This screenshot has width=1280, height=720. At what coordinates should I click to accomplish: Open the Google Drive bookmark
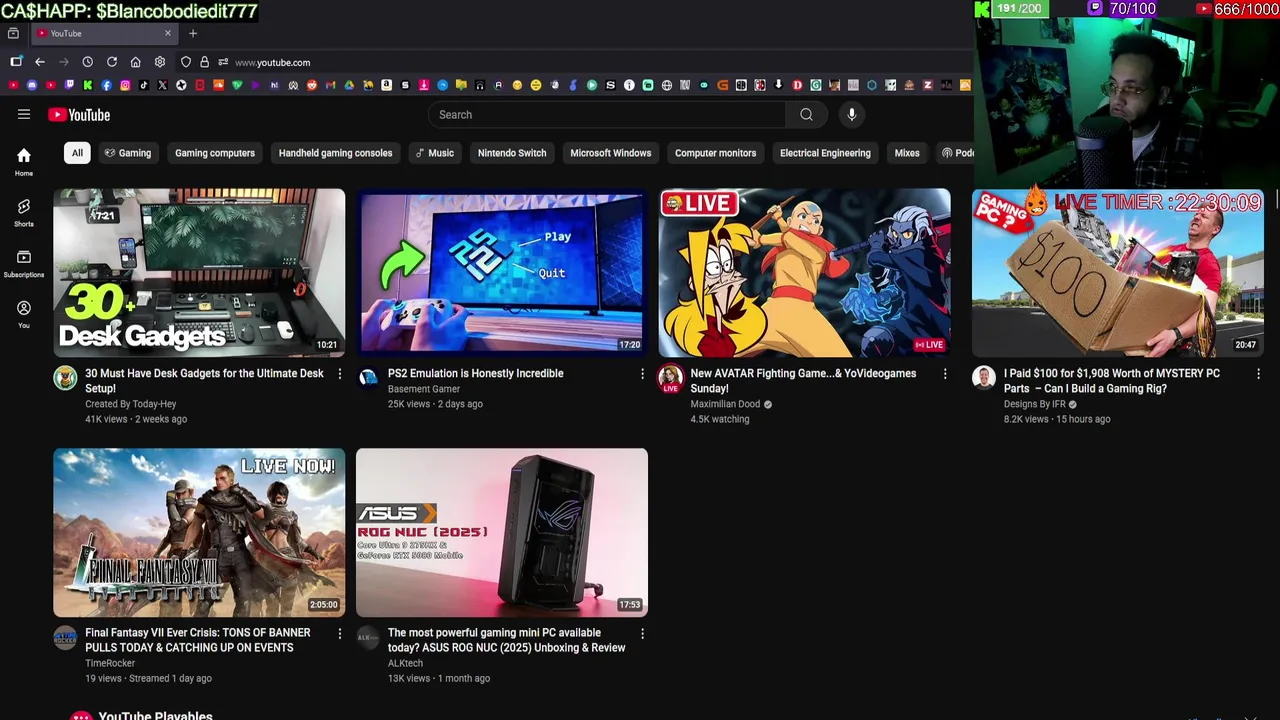pyautogui.click(x=349, y=85)
